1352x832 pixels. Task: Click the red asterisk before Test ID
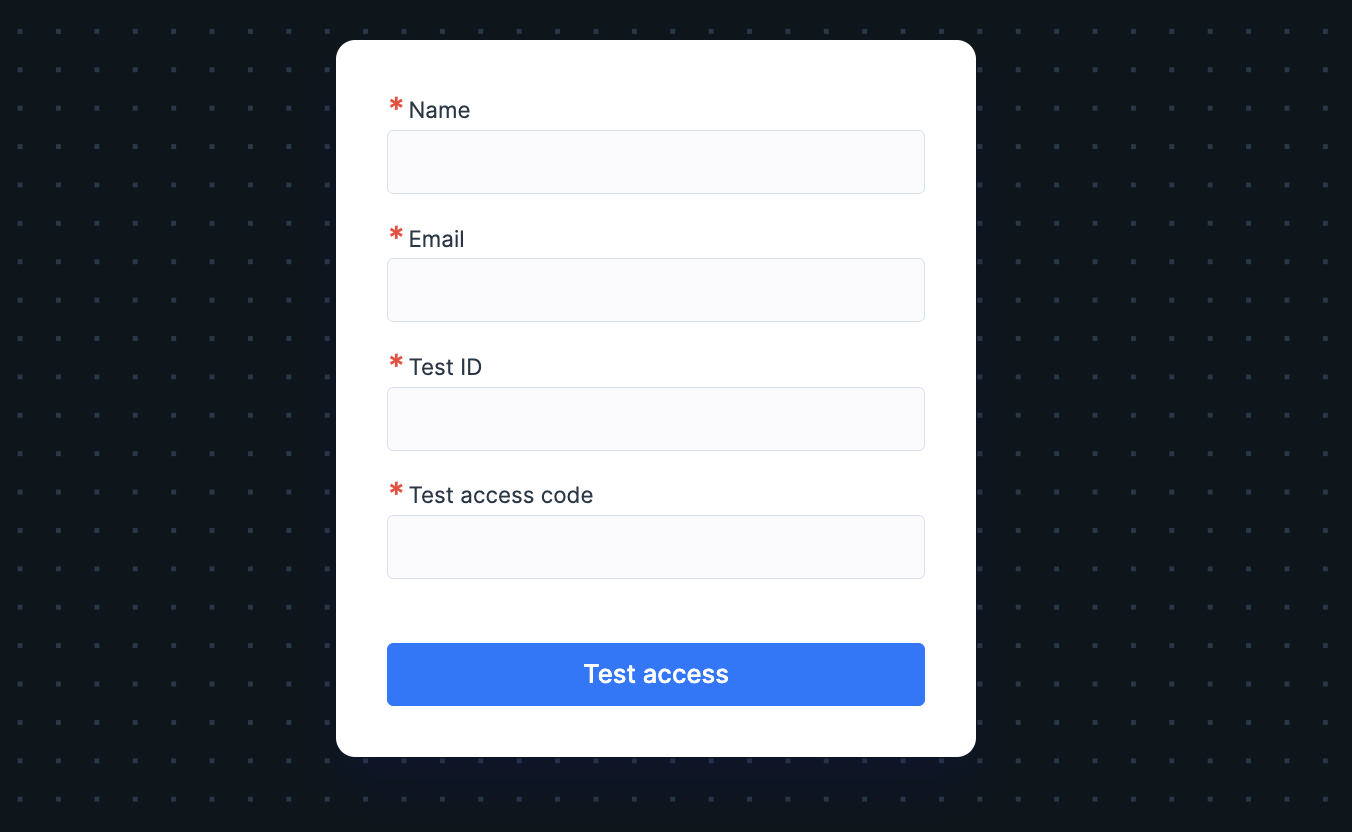pyautogui.click(x=396, y=363)
